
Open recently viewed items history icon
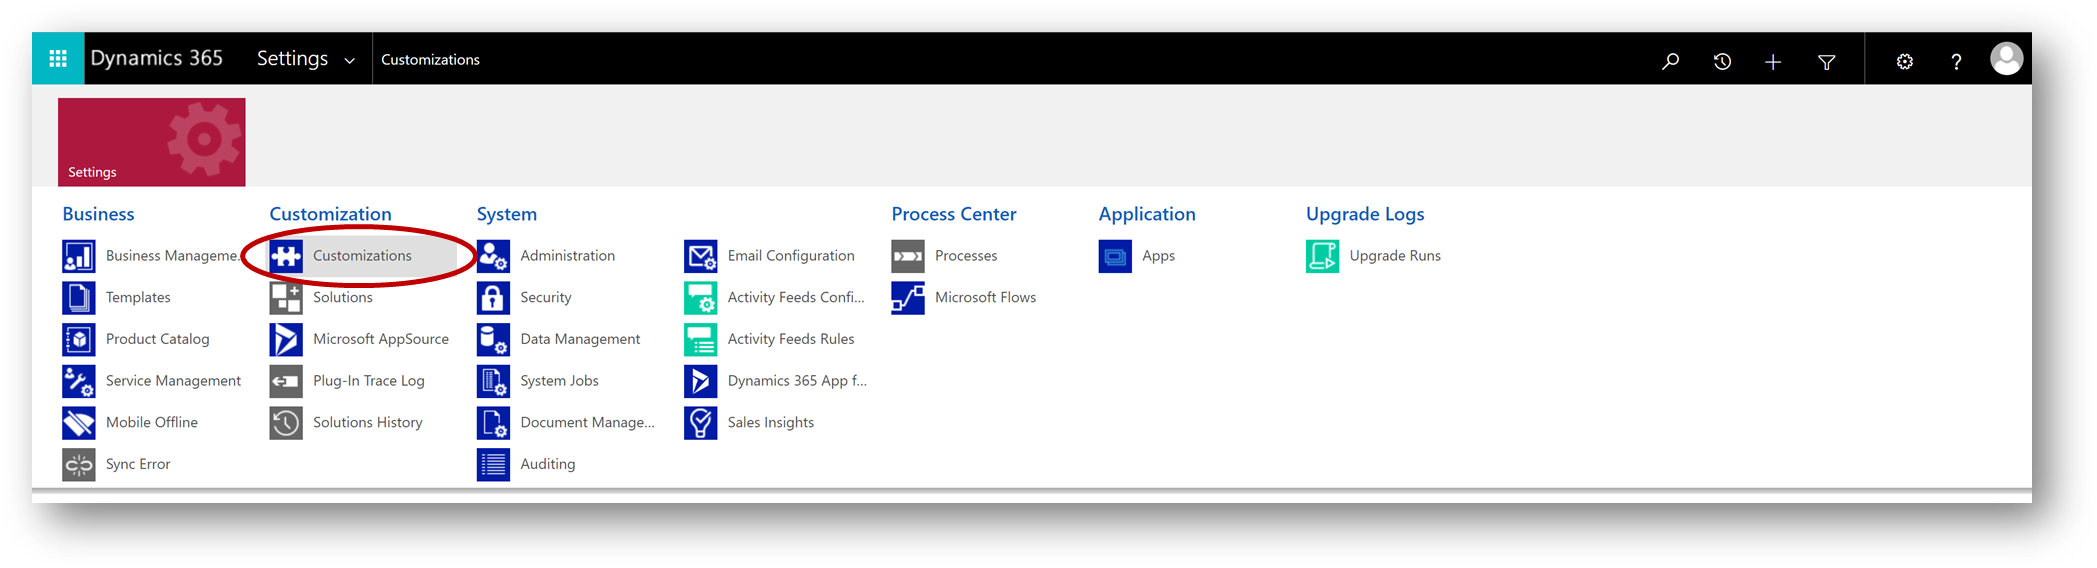pyautogui.click(x=1722, y=61)
